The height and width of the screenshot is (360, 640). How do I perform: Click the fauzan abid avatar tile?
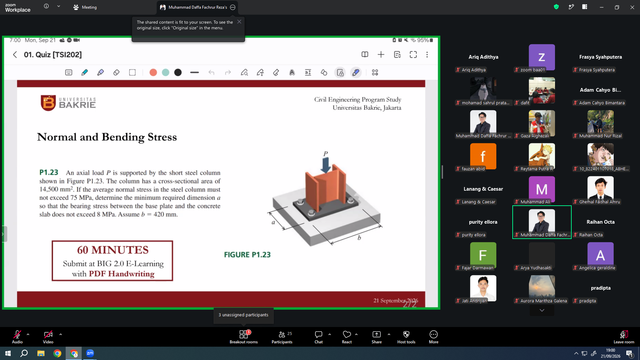pos(483,156)
